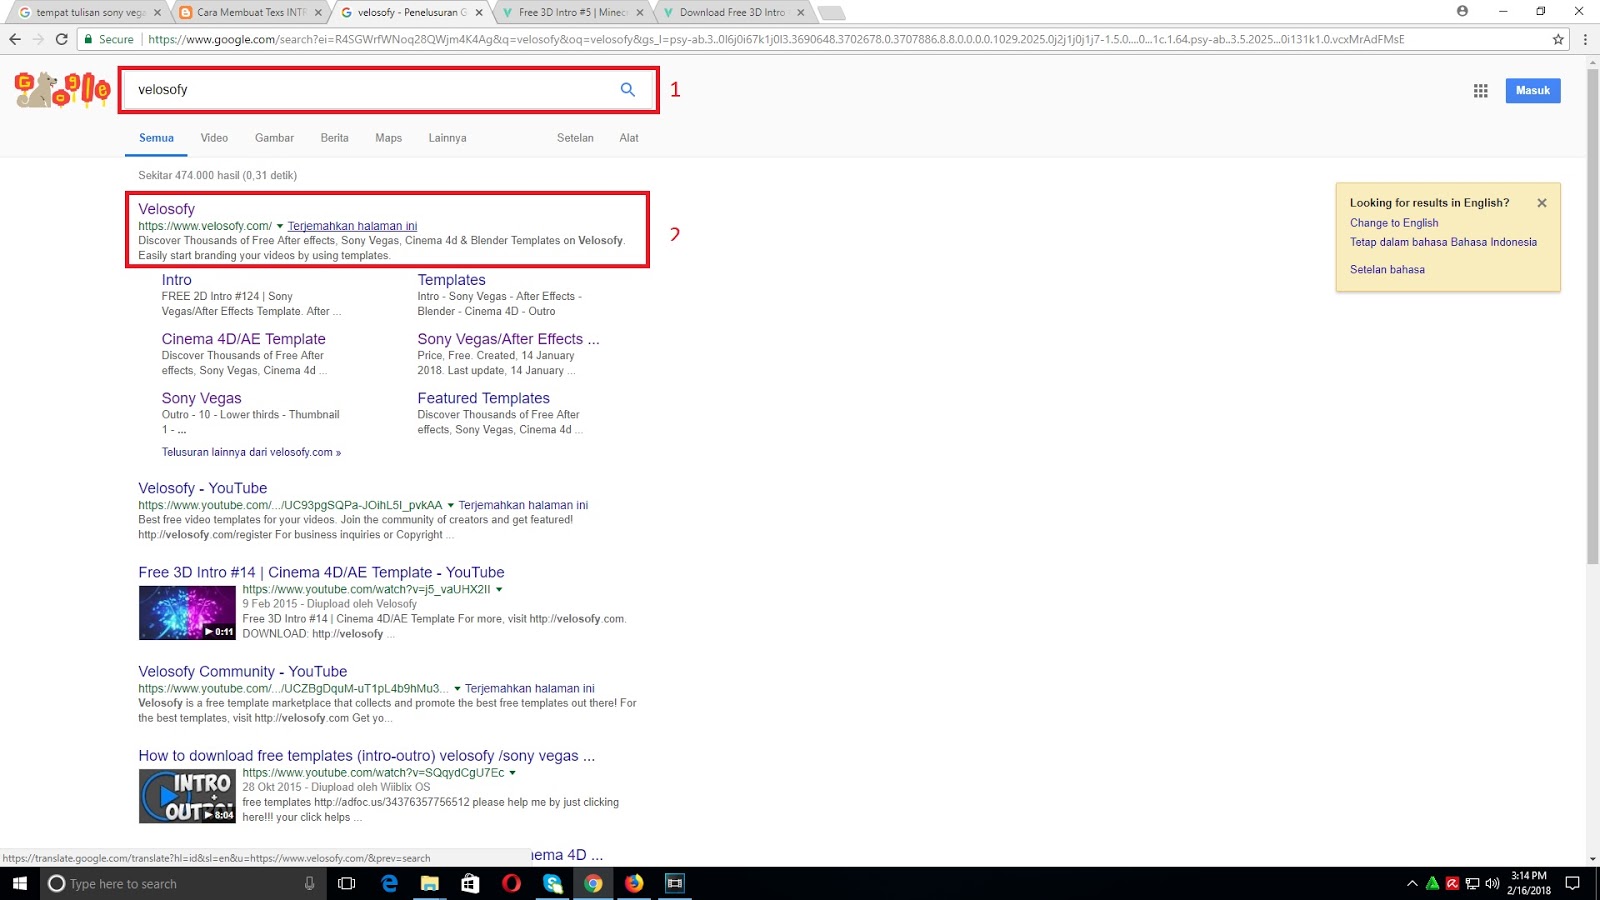Click the blue search magnifier icon

tap(628, 90)
